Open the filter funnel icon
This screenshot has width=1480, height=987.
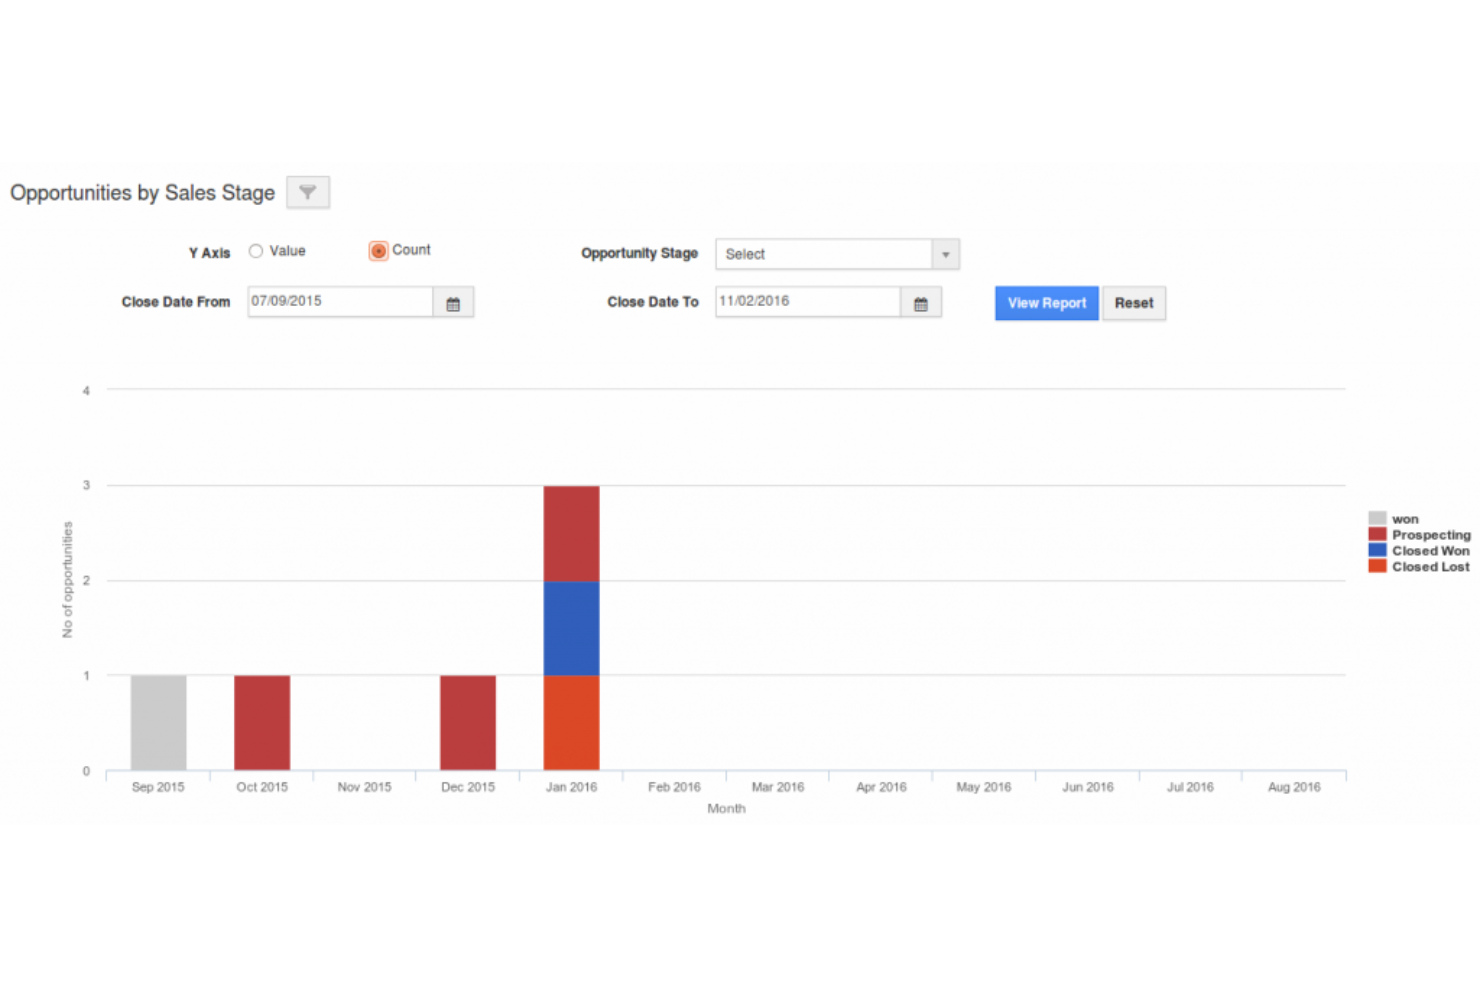tap(307, 192)
